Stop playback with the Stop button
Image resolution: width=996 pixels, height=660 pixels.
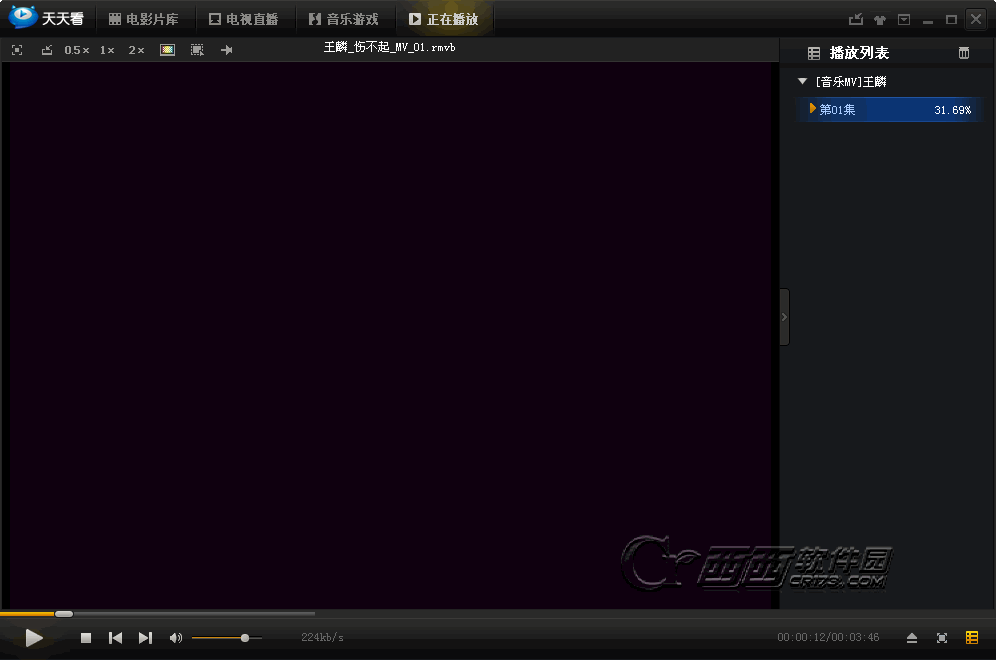86,638
